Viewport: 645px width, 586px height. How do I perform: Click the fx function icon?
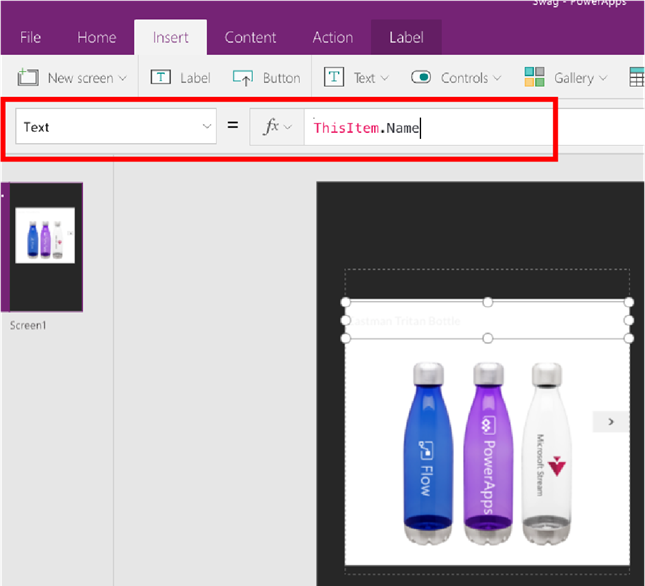point(271,127)
